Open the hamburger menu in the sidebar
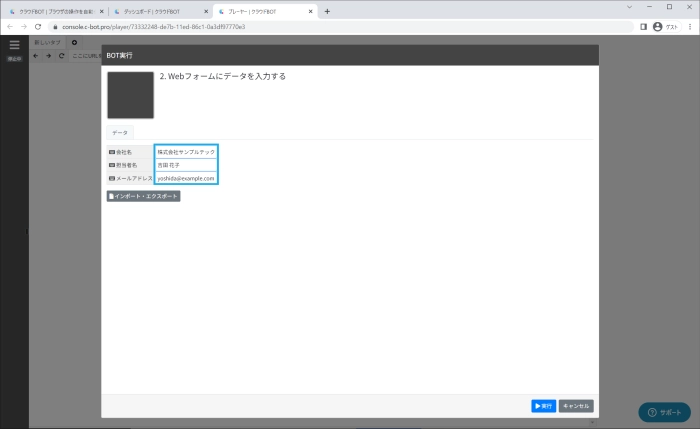700x429 pixels. pyautogui.click(x=14, y=45)
